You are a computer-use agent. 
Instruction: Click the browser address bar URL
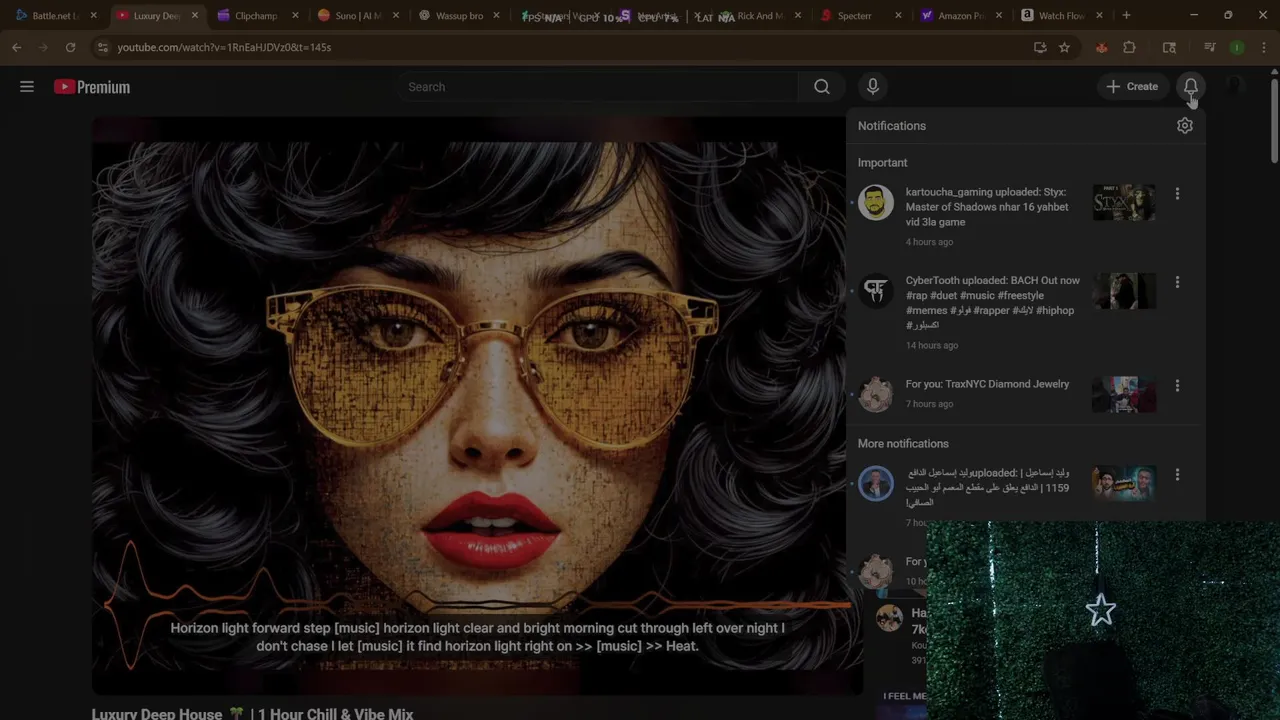(x=224, y=47)
